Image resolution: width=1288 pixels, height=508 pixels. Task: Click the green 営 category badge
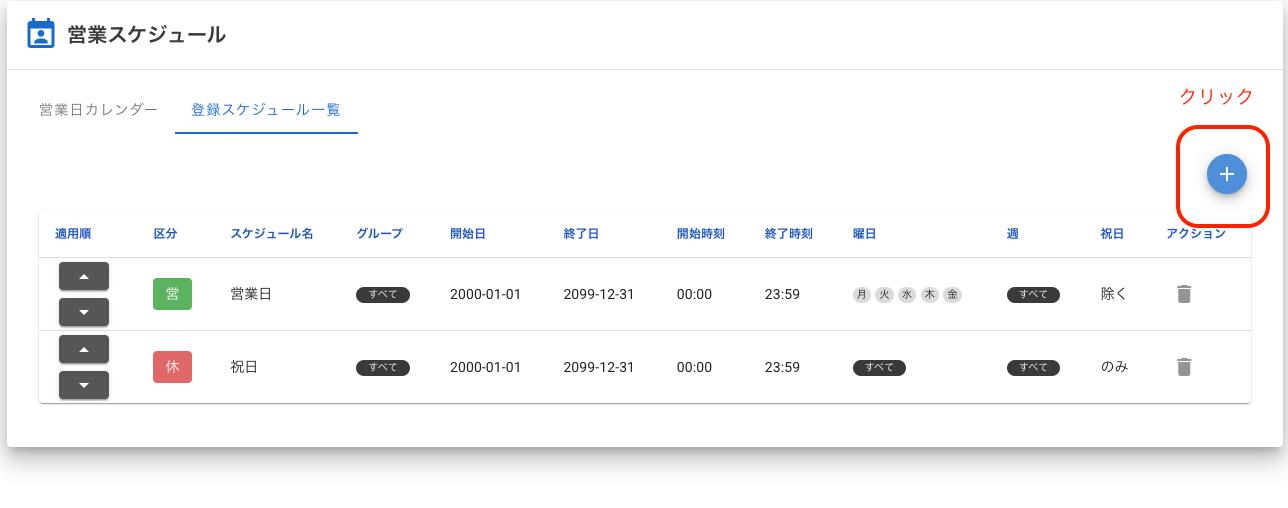172,294
